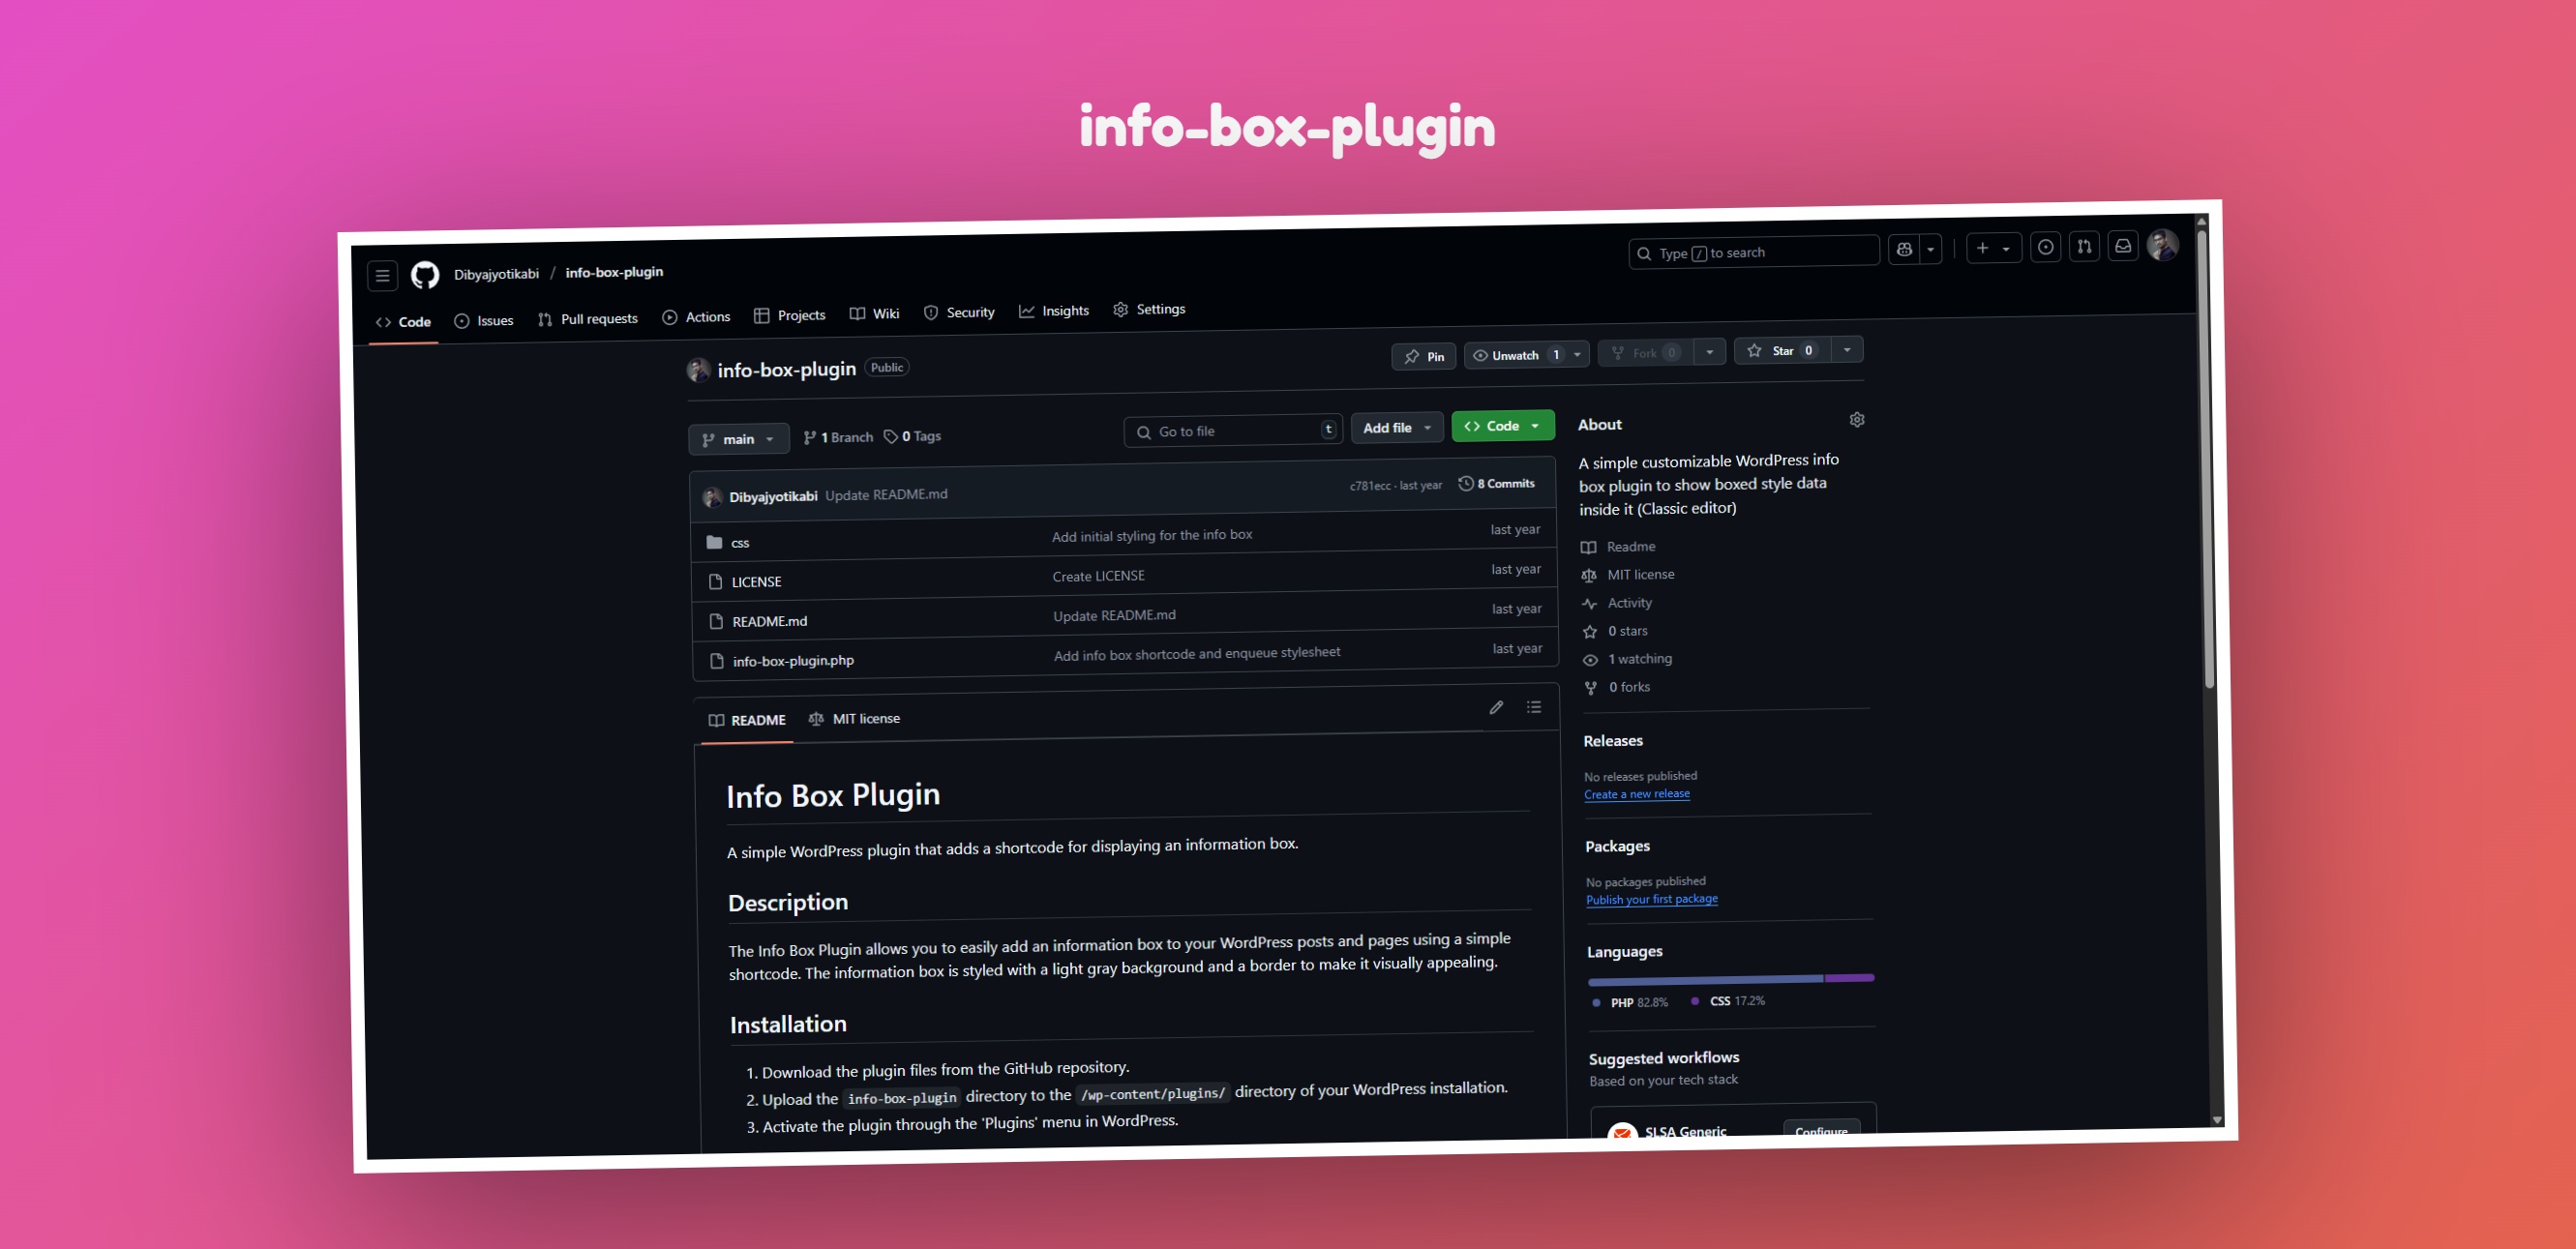The image size is (2576, 1249).
Task: Open pull requests icon in header
Action: (2084, 247)
